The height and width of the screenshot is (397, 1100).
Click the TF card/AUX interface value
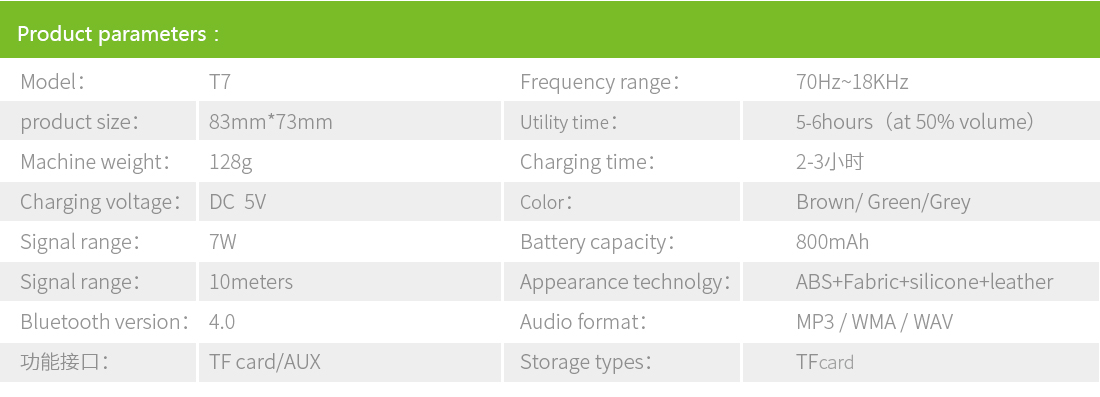[x=264, y=362]
